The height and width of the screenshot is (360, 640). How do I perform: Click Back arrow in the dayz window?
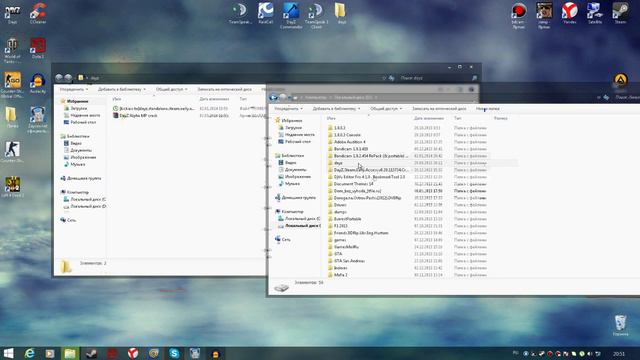point(59,78)
